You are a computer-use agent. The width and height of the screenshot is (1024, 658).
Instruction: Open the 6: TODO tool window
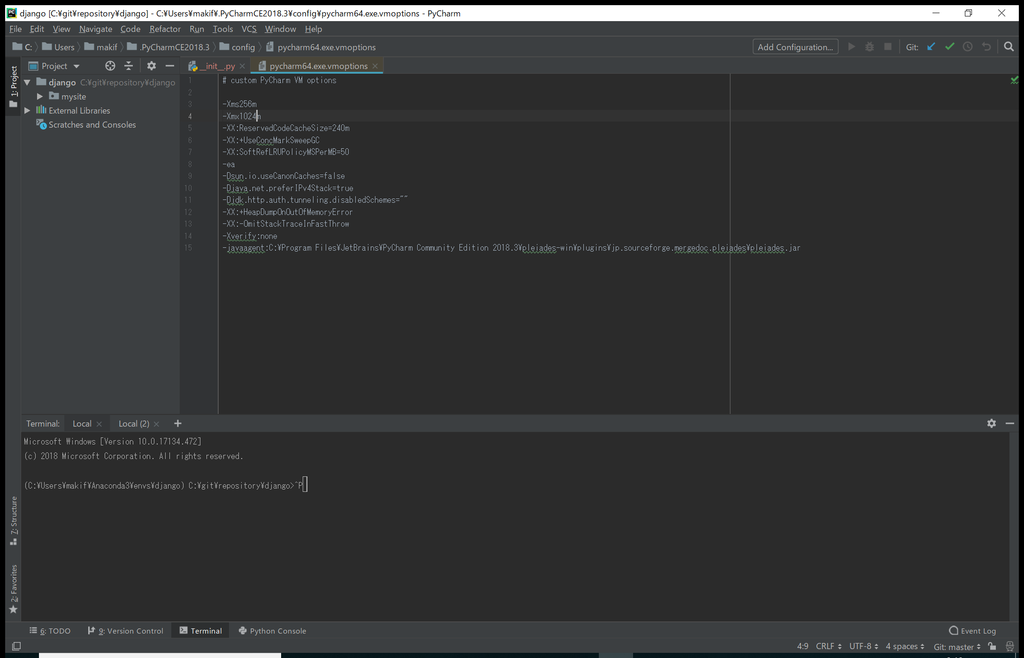click(x=50, y=631)
